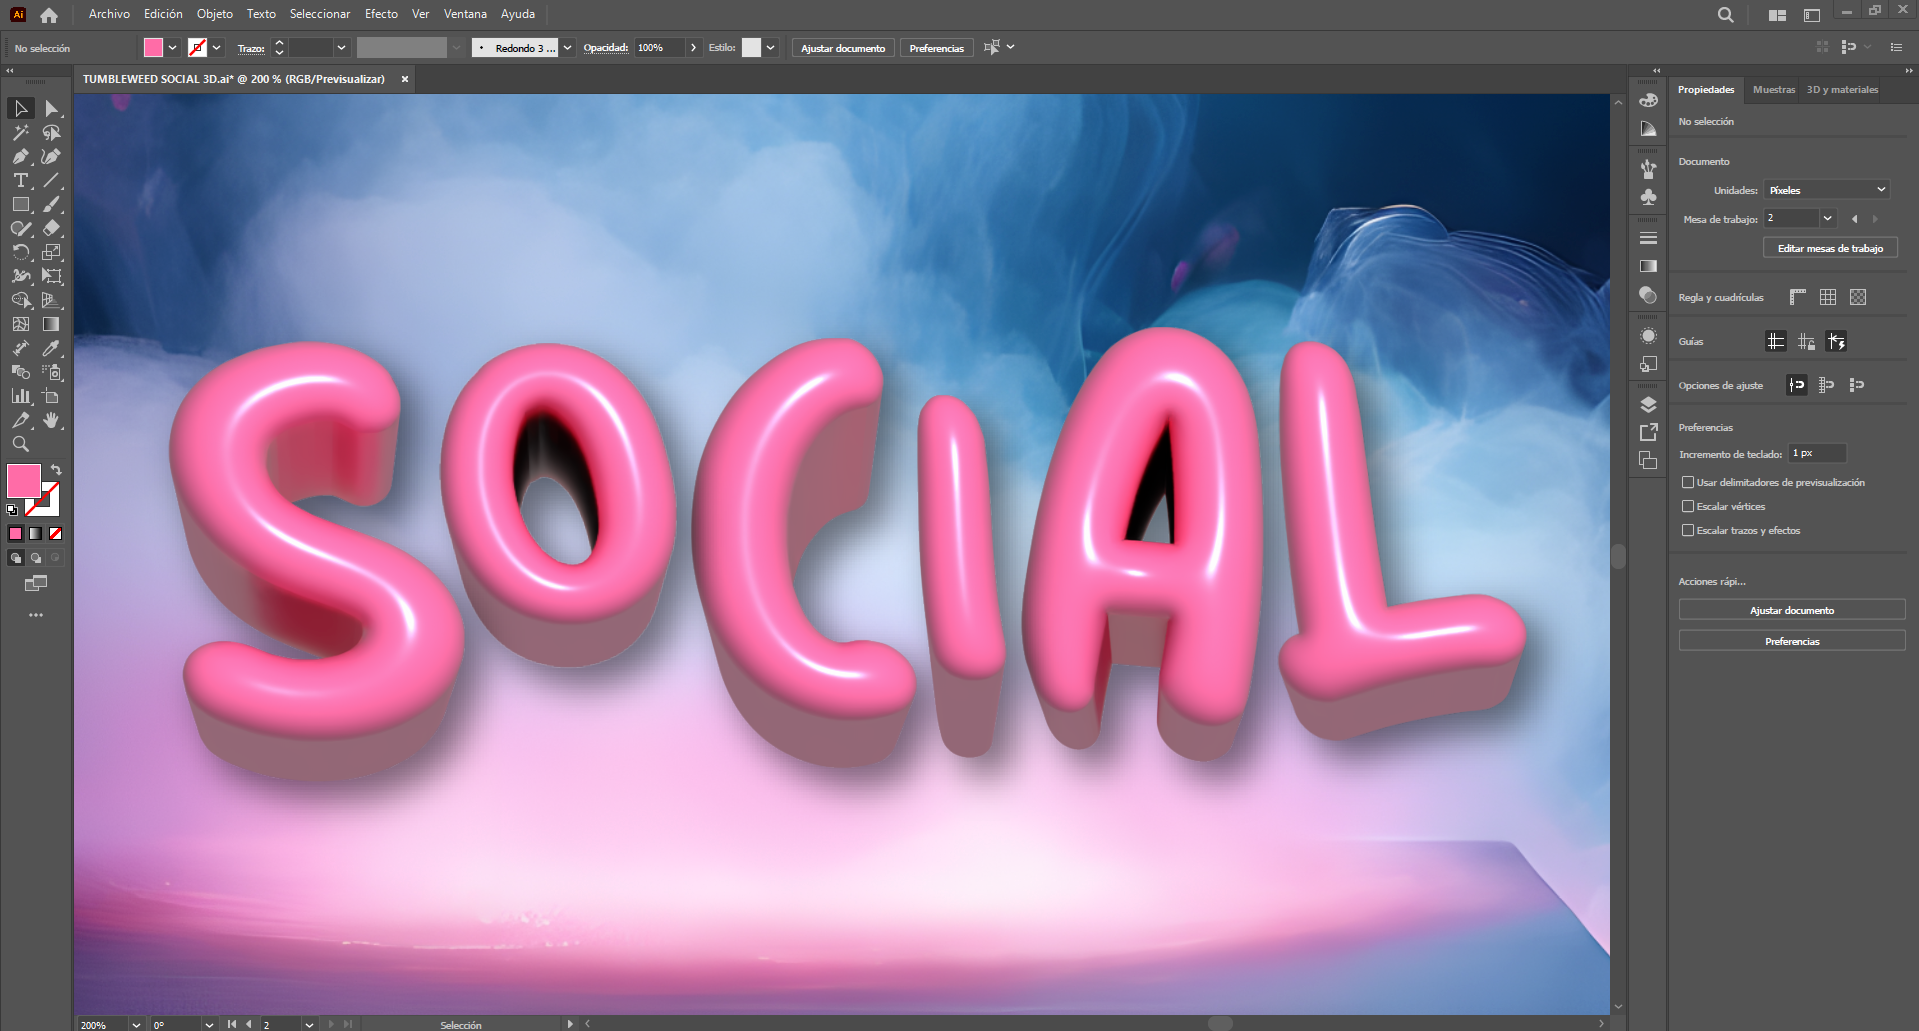Open the Layers panel icon
This screenshot has height=1031, width=1919.
tap(1649, 404)
